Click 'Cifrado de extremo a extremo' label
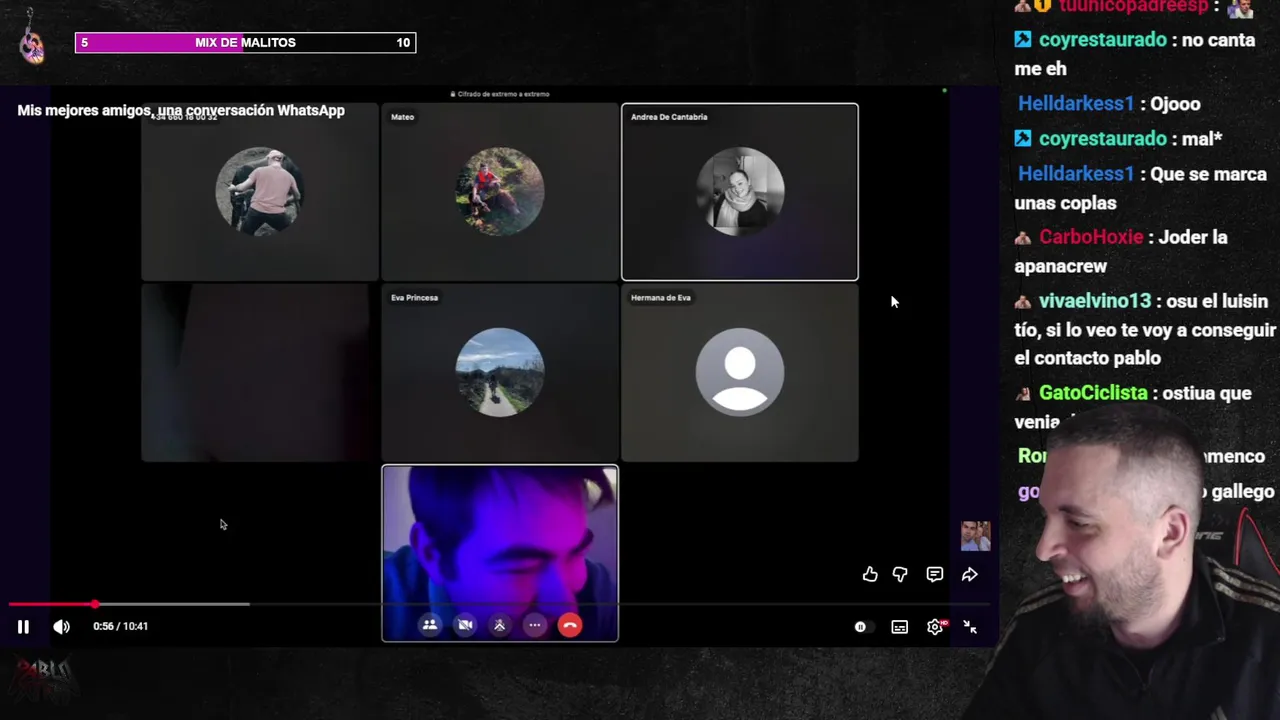The height and width of the screenshot is (720, 1280). (500, 94)
